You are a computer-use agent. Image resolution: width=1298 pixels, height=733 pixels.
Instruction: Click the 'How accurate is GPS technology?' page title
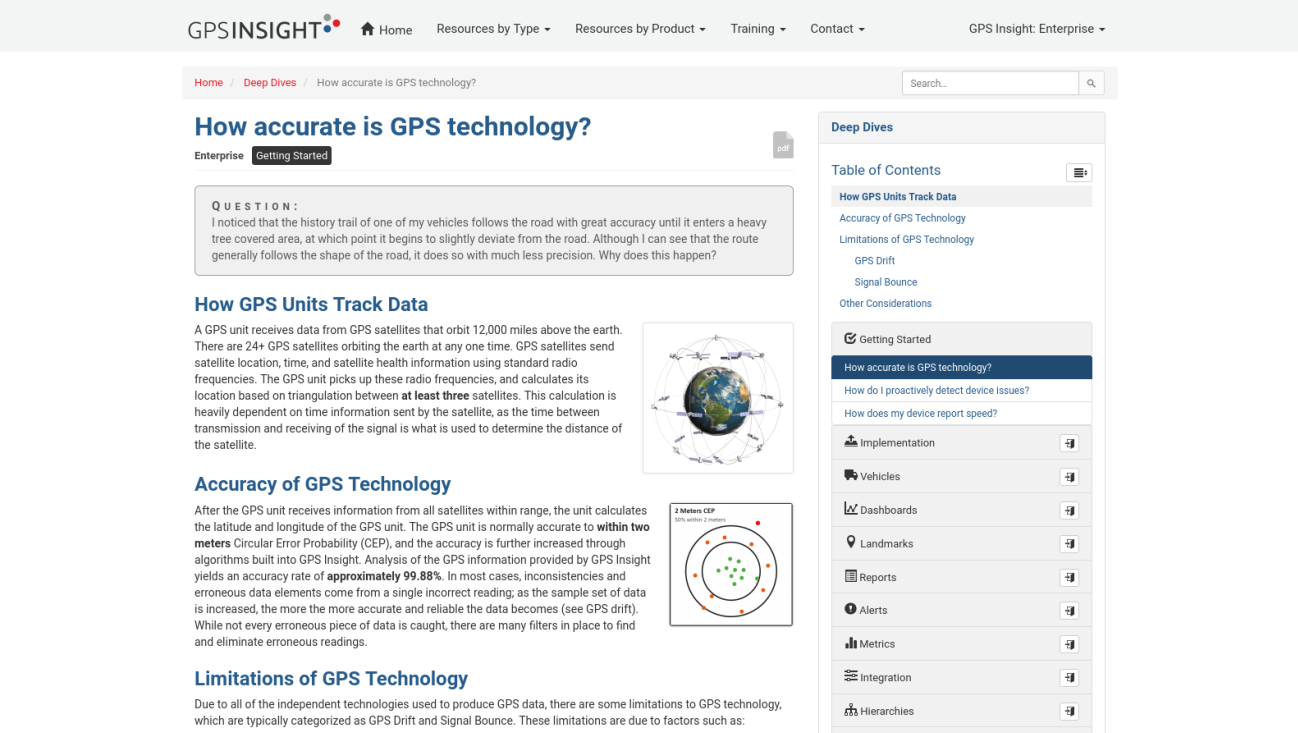tap(393, 127)
